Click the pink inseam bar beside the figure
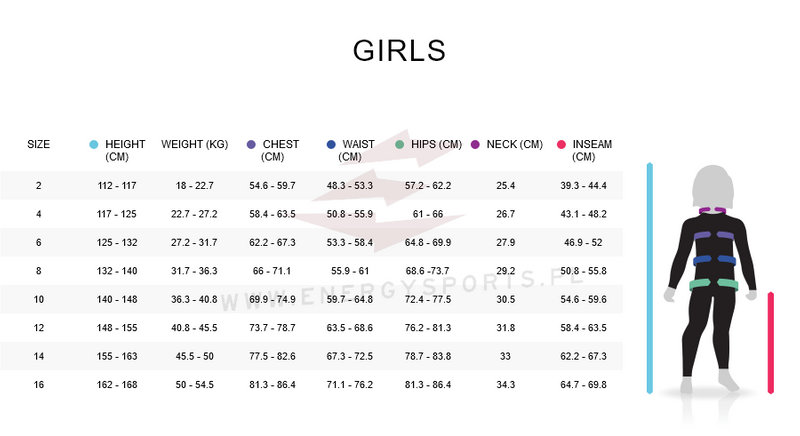The height and width of the screenshot is (436, 800). pyautogui.click(x=770, y=342)
